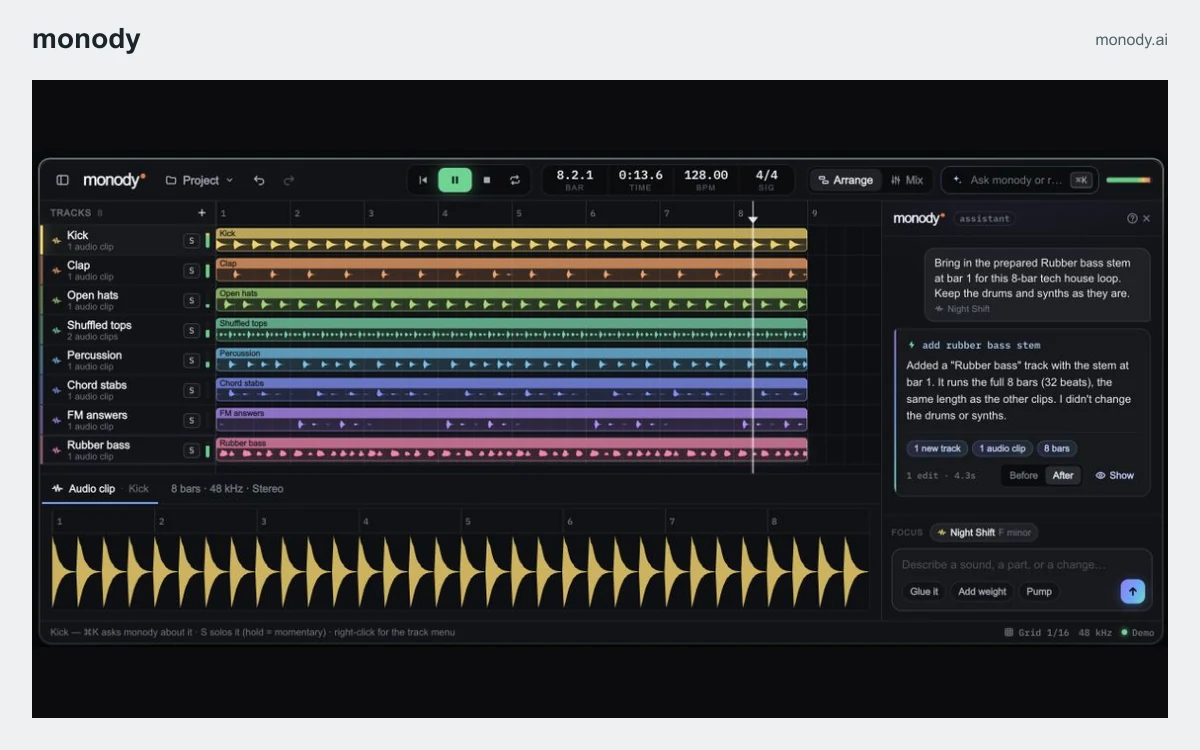Screen dimensions: 1200x750
Task: Toggle the sidebar panel icon
Action: pos(62,180)
